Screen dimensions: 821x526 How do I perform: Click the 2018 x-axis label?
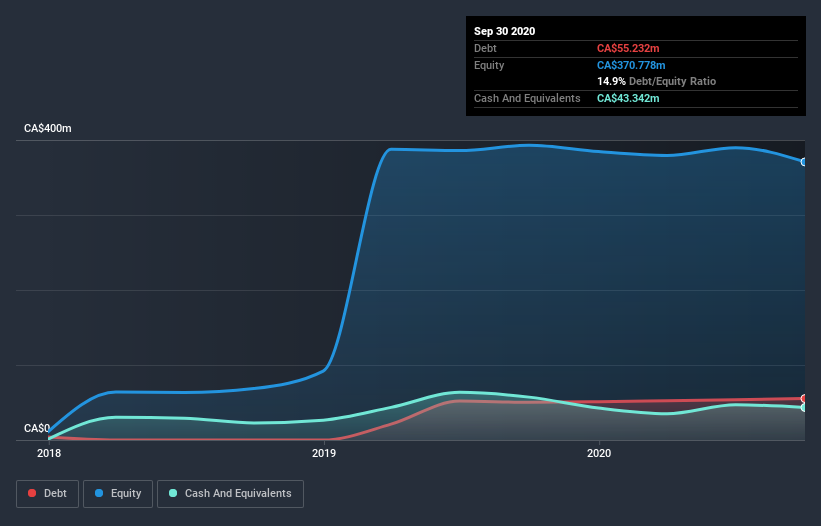click(x=49, y=453)
